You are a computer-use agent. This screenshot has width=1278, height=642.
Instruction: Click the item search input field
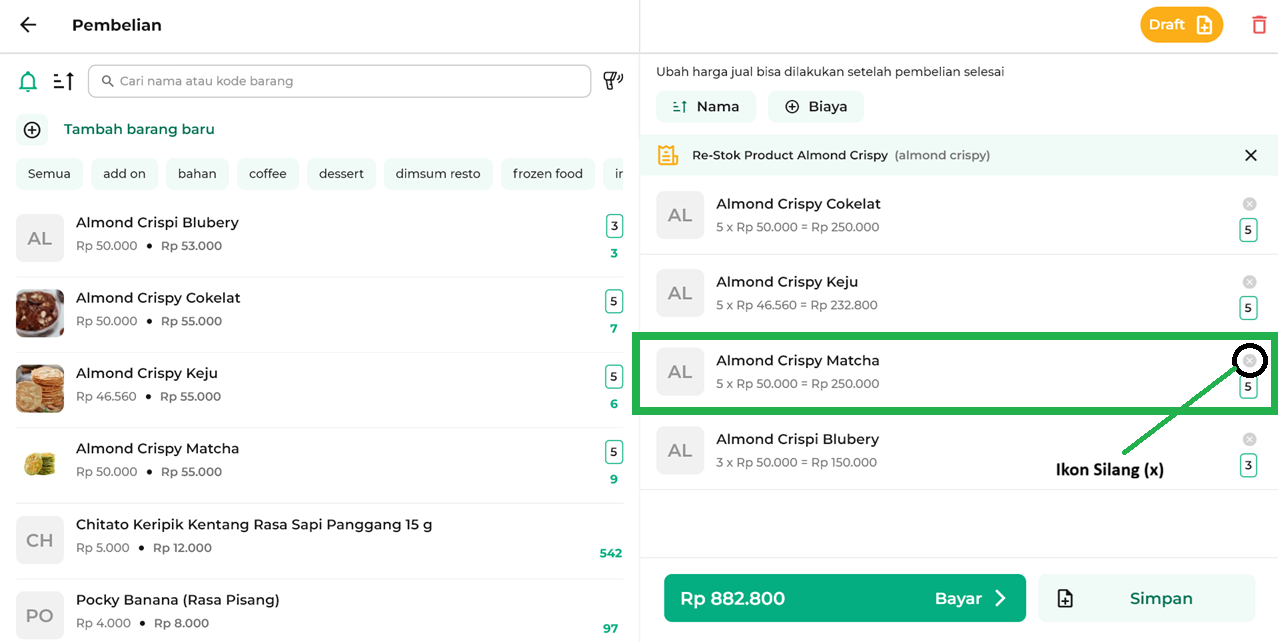[x=340, y=81]
